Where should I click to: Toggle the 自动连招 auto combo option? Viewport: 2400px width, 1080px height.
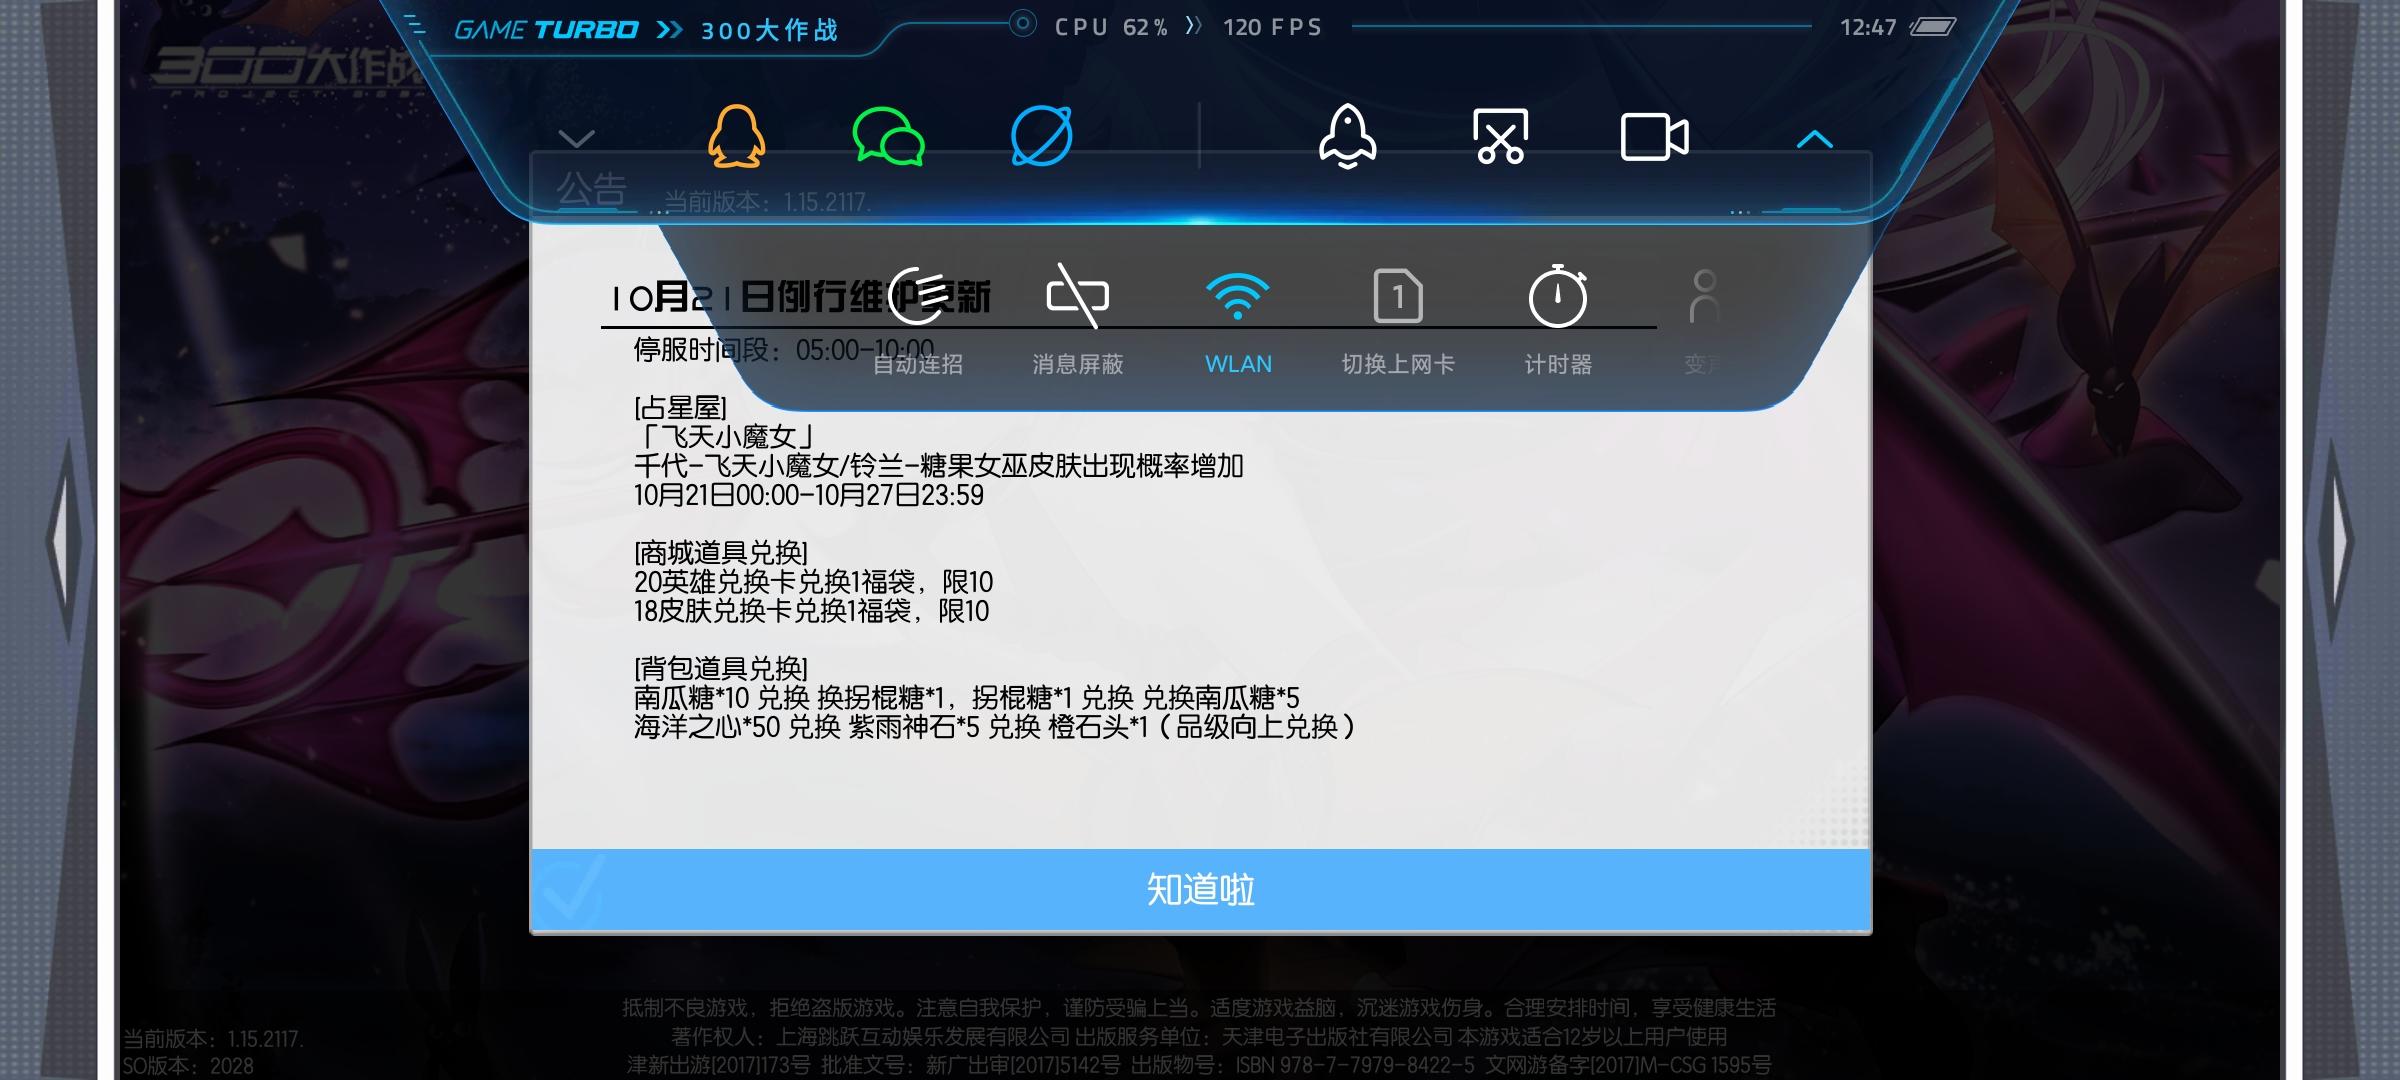tap(918, 320)
